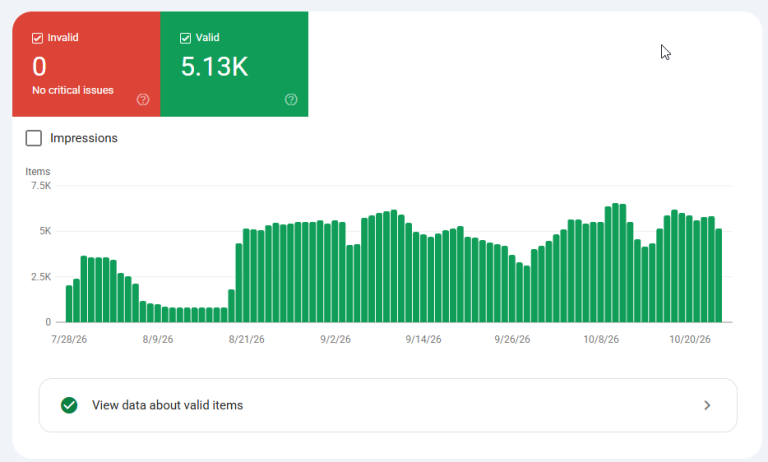
Task: Click the 5.13K valid count
Action: pos(215,67)
